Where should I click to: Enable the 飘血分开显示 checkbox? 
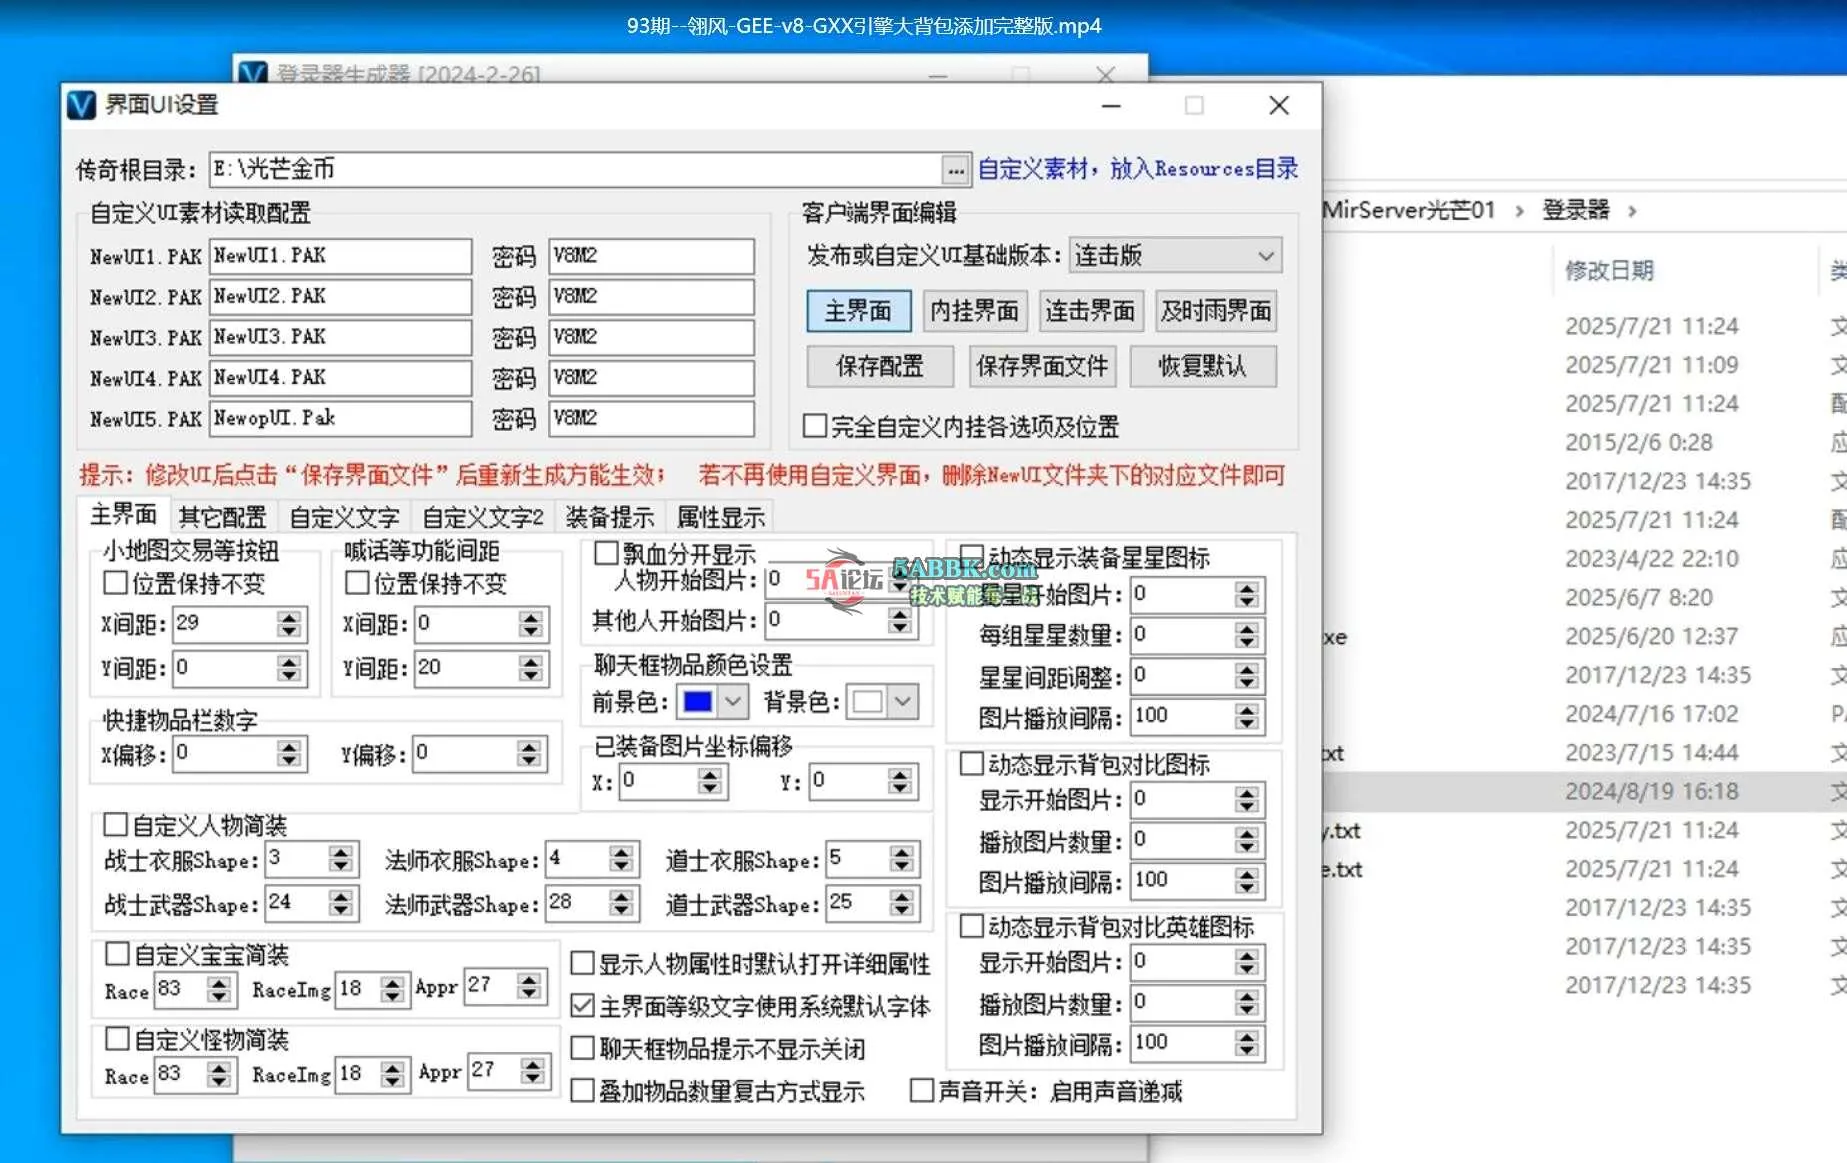606,553
